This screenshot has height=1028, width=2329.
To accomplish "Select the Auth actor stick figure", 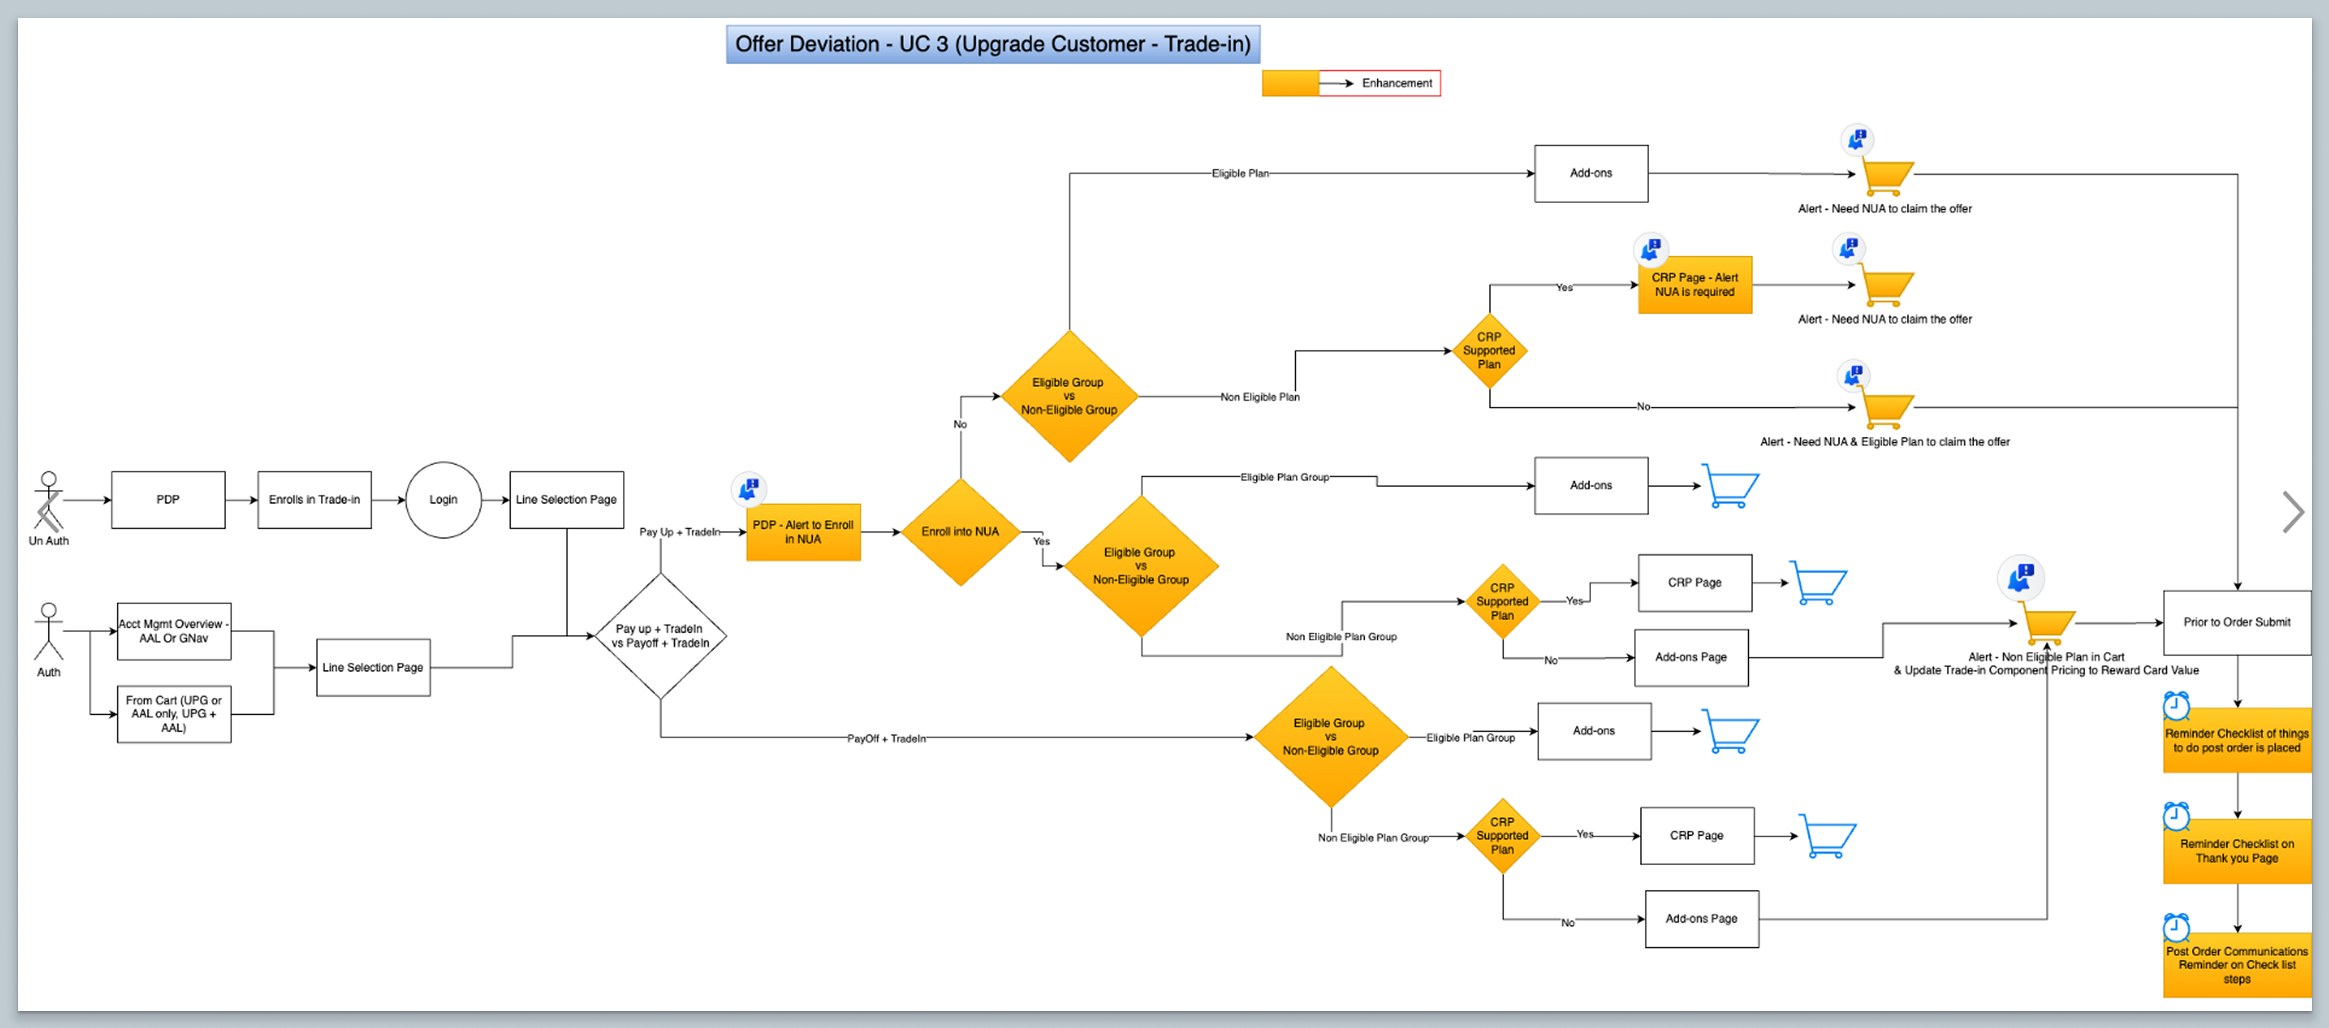I will [x=48, y=631].
